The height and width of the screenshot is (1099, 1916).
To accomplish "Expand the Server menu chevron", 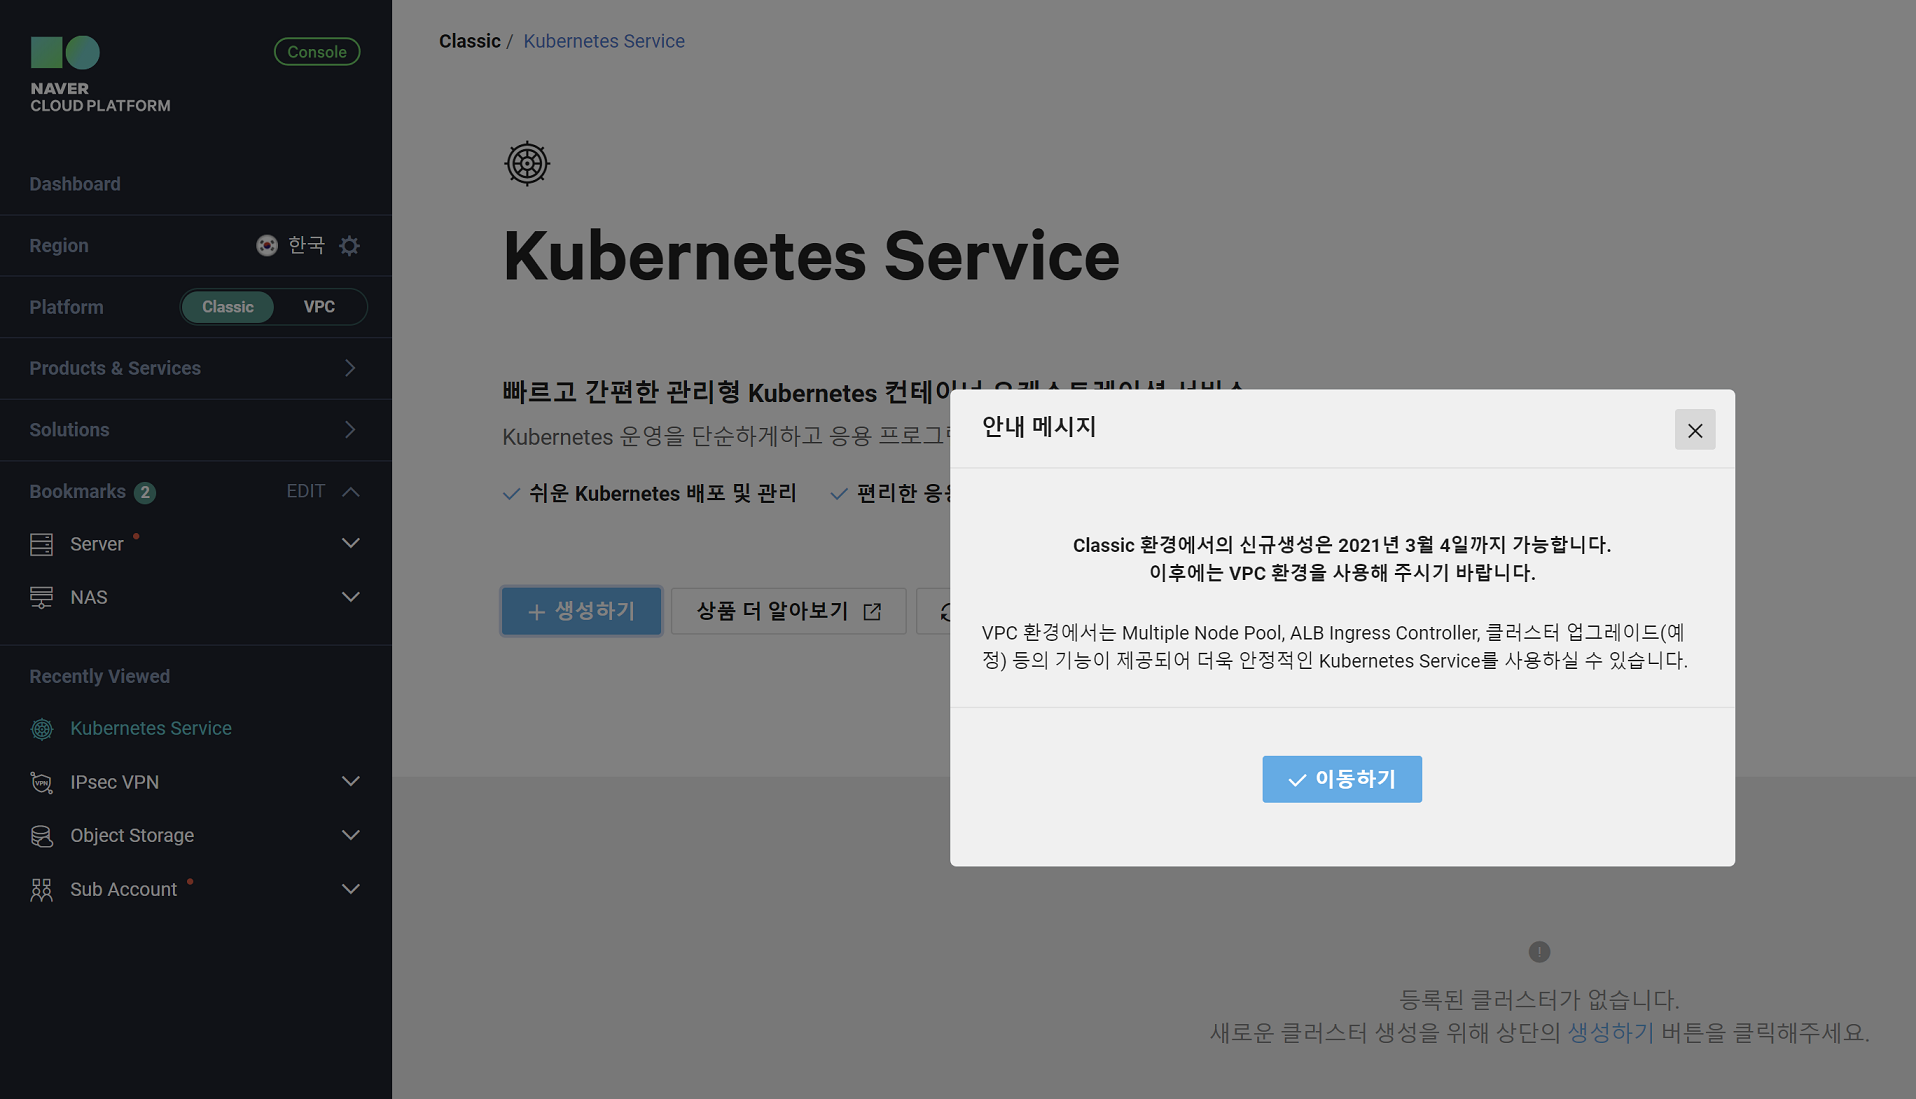I will tap(351, 543).
